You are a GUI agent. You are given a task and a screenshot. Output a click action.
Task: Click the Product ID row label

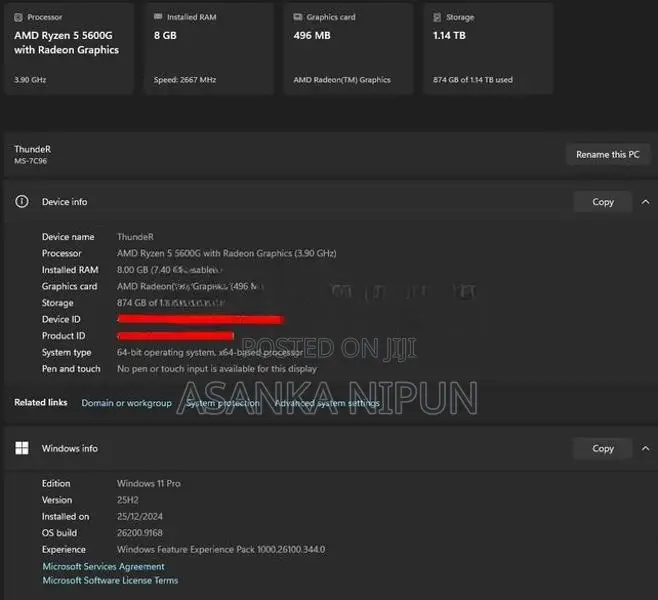tap(63, 336)
